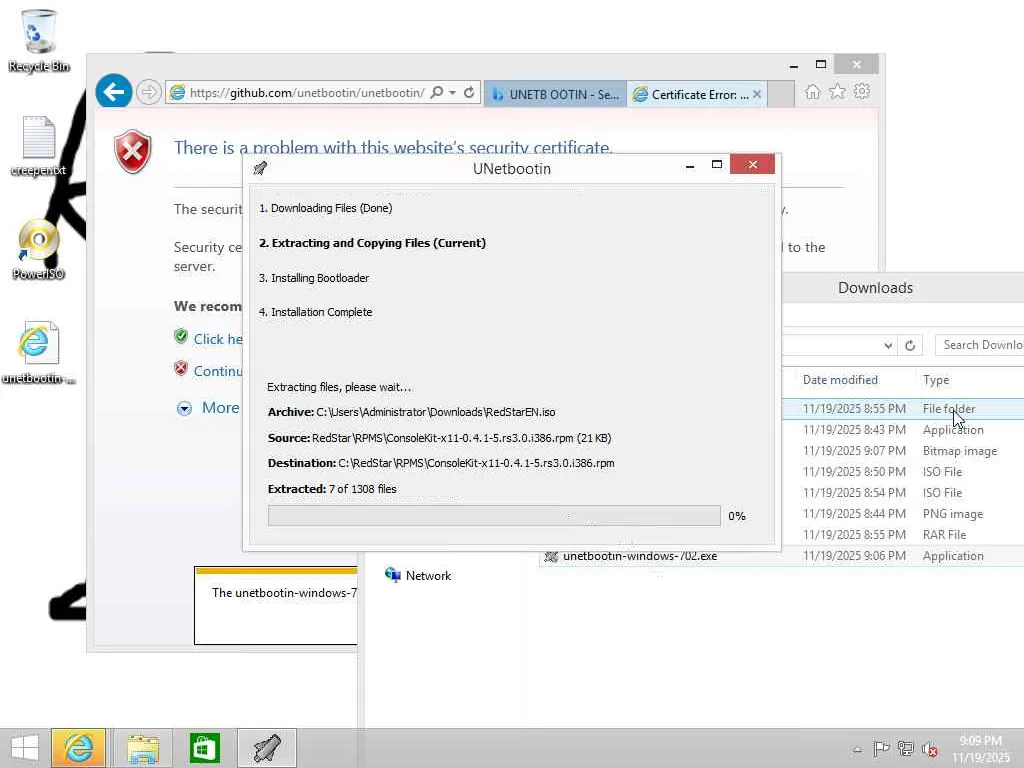
Task: Refresh the github page in Internet Explorer
Action: (469, 93)
